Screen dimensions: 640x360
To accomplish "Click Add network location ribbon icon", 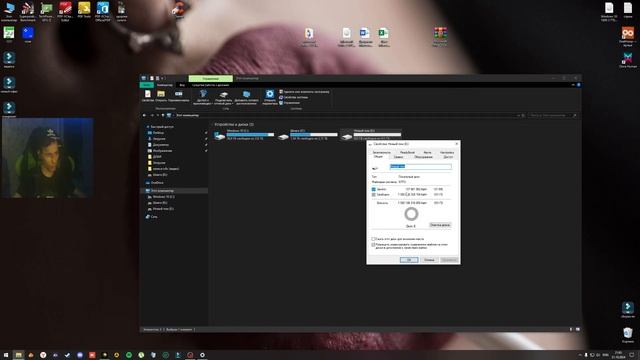I will (246, 98).
